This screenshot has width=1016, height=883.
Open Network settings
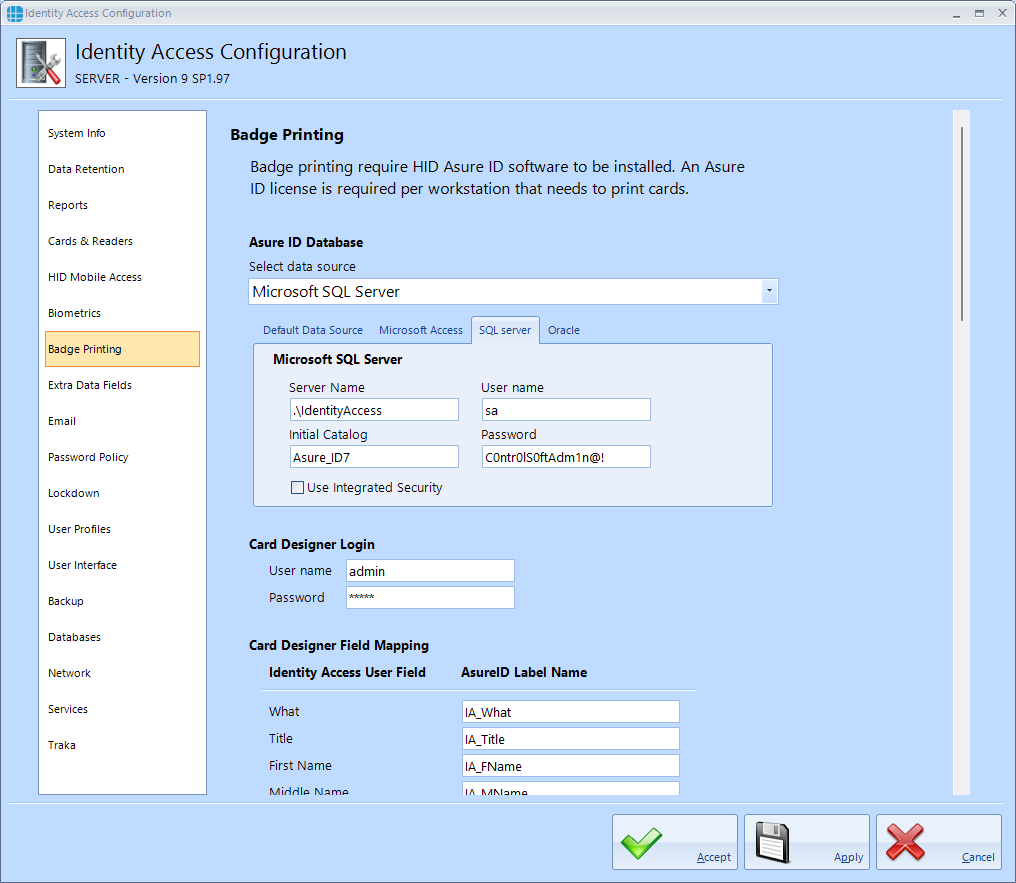pos(122,673)
